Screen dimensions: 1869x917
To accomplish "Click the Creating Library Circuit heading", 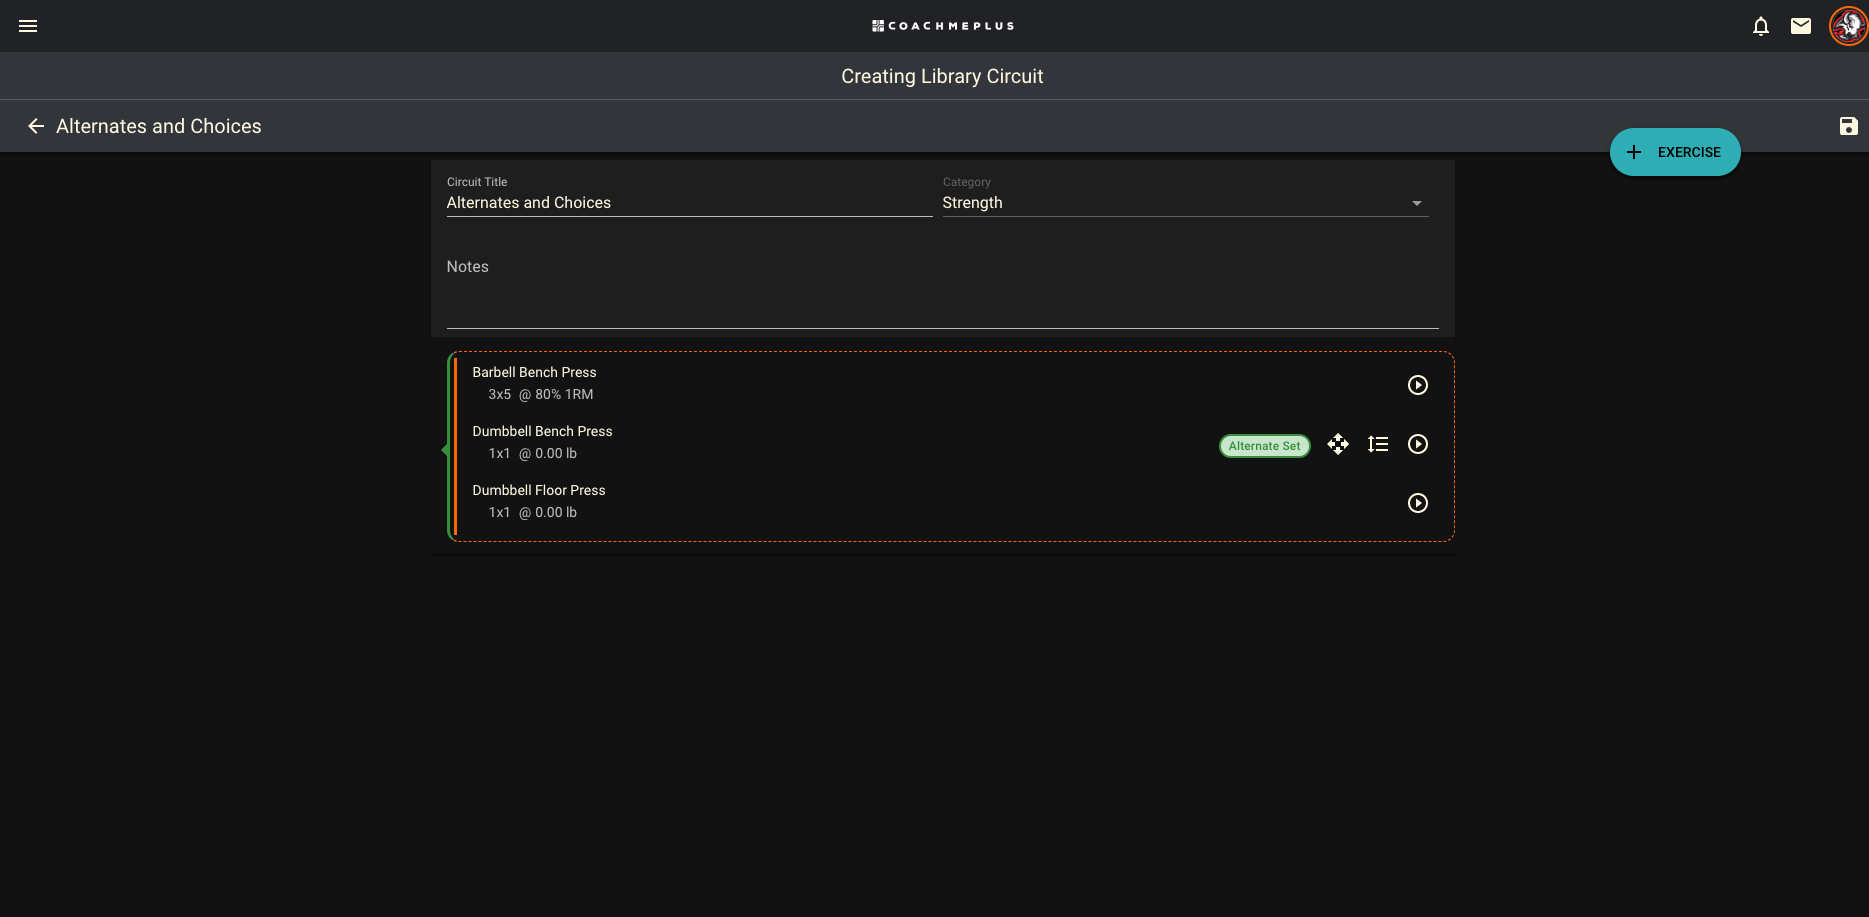I will (942, 76).
